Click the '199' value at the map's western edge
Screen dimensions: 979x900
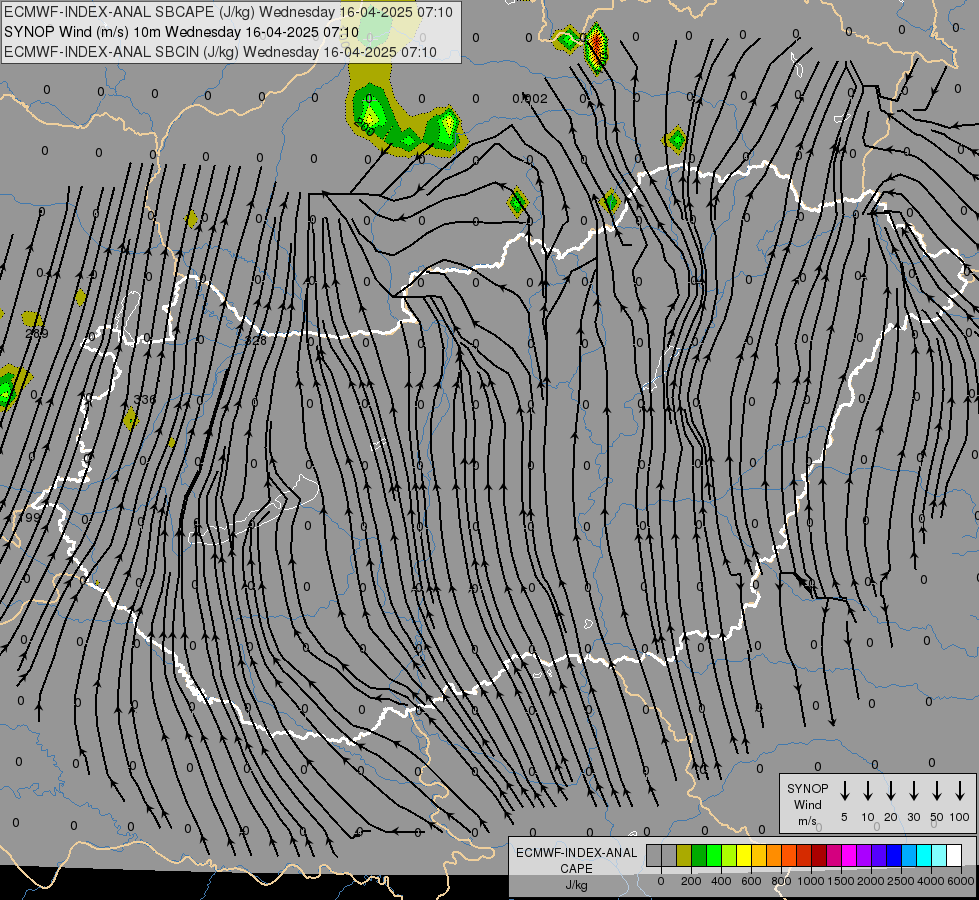(29, 517)
